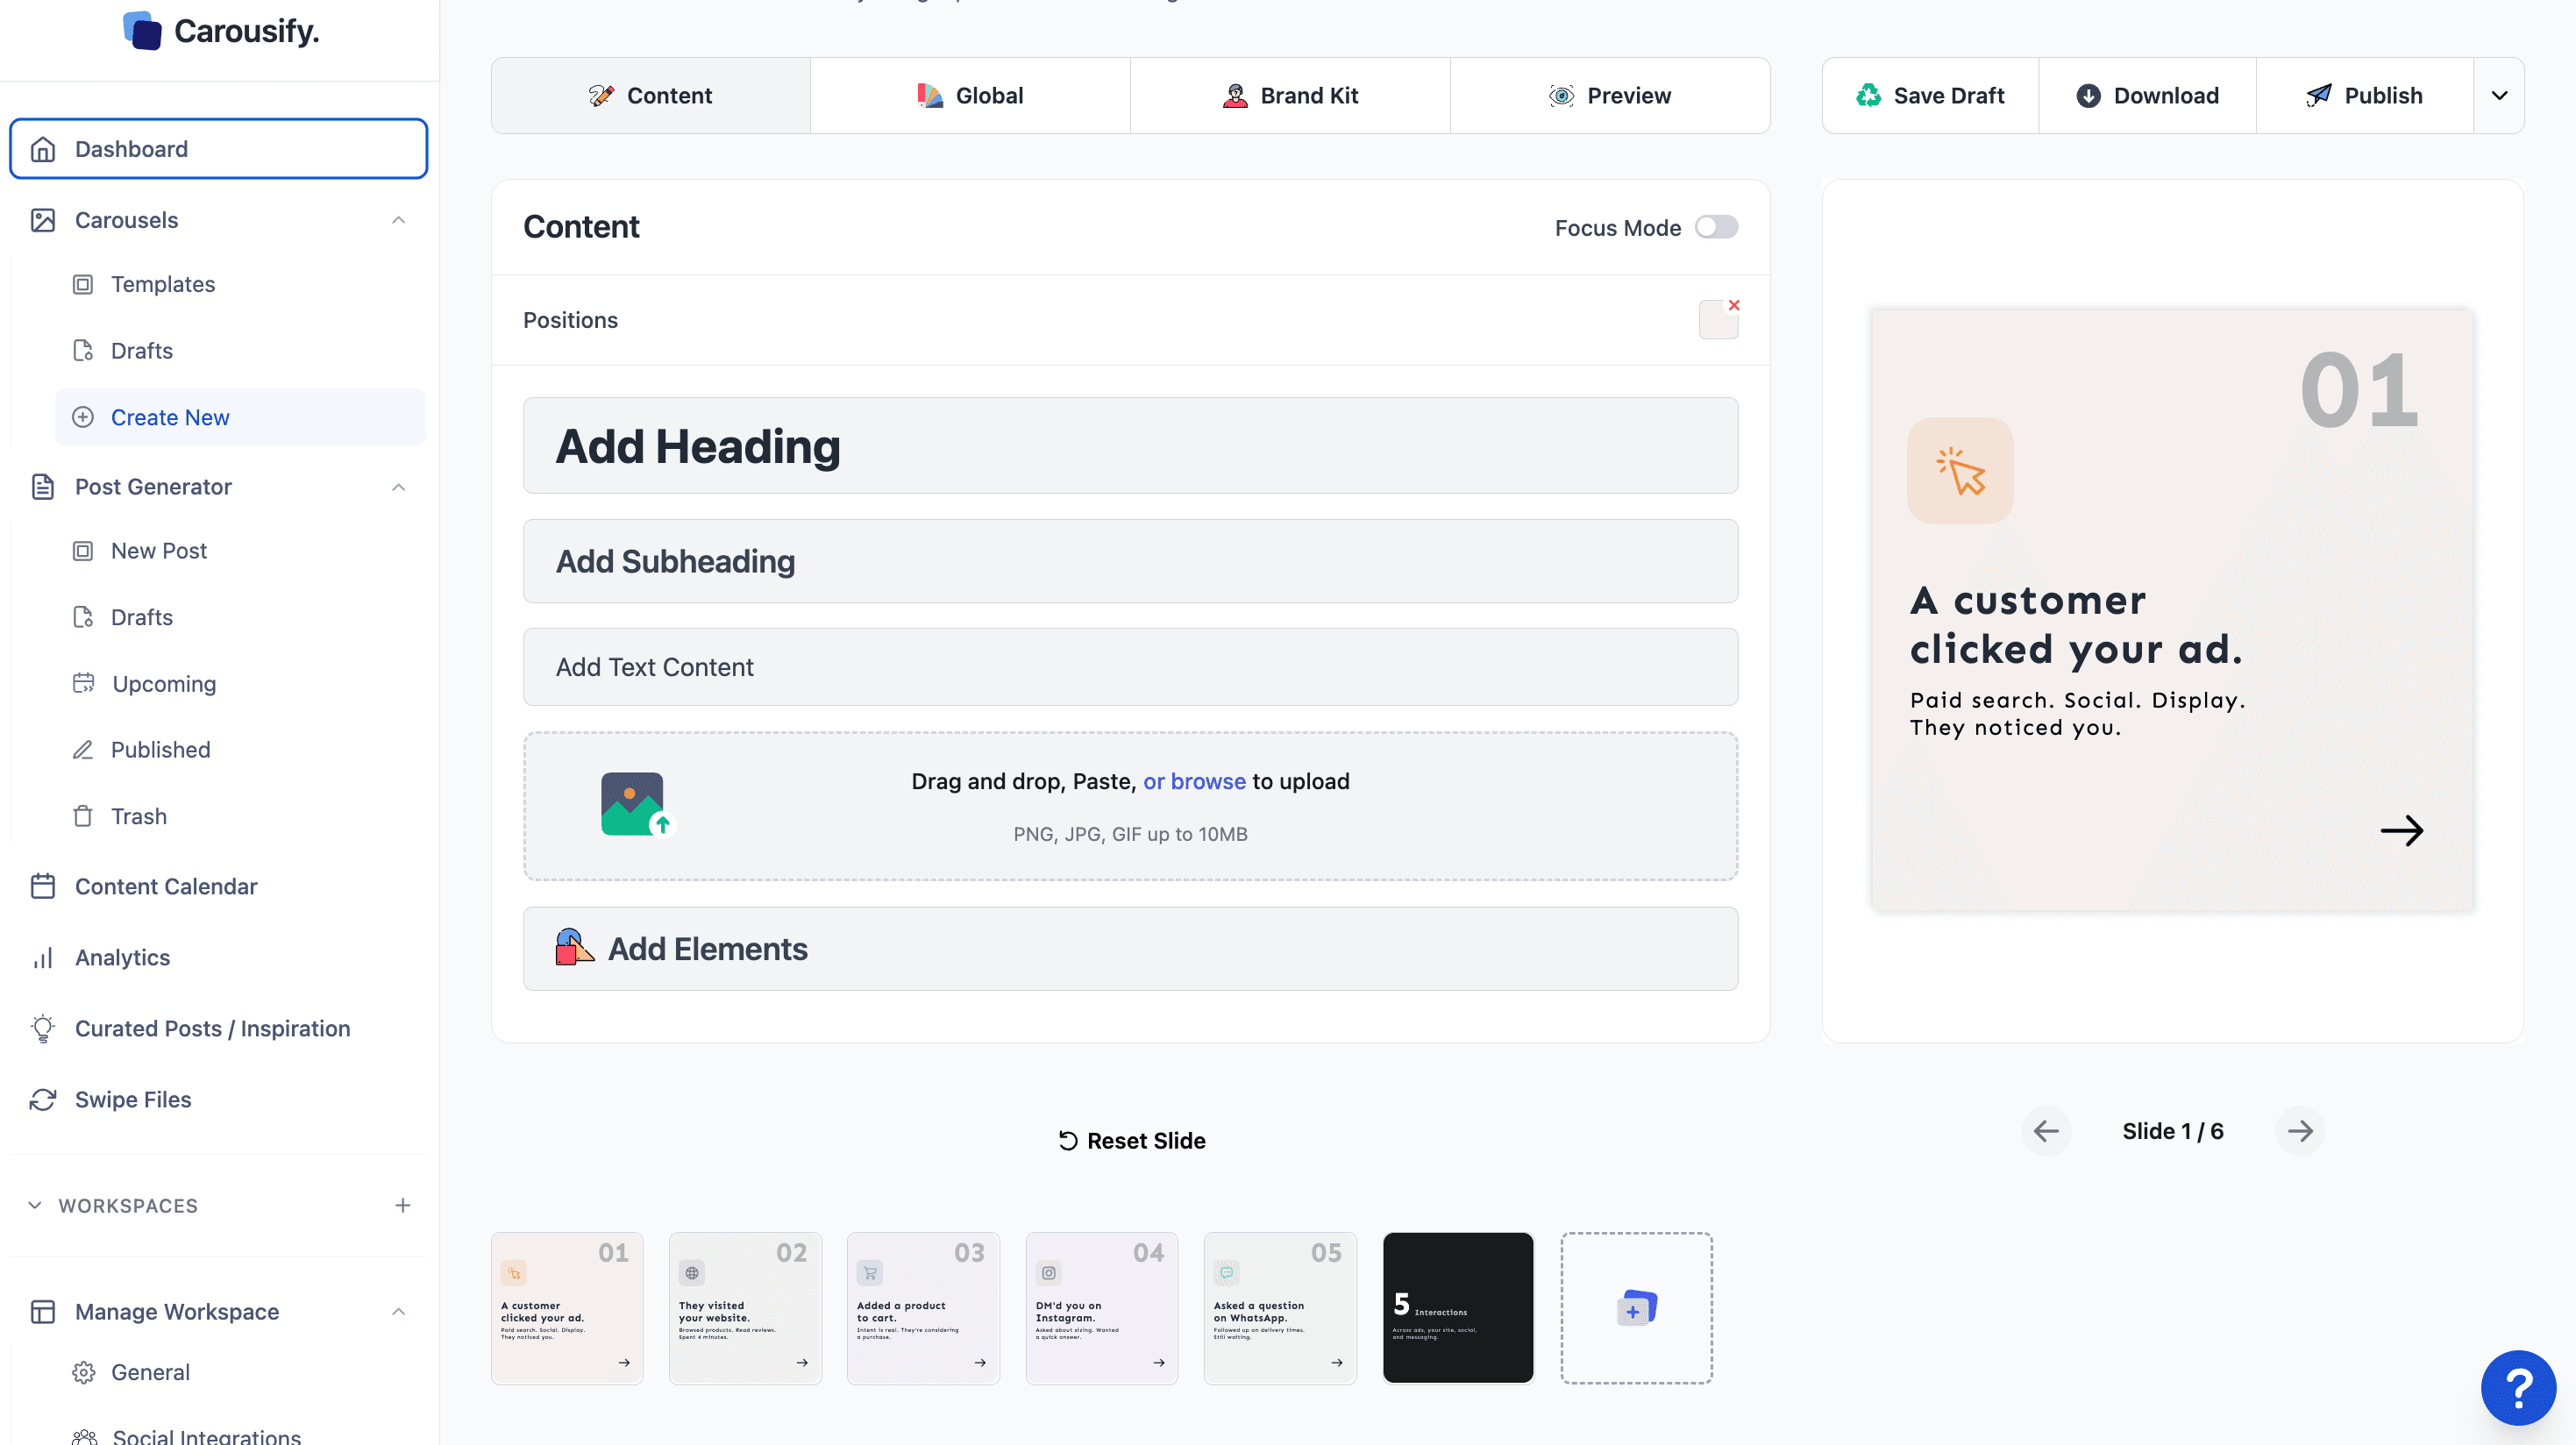This screenshot has width=2576, height=1445.
Task: Remove the Positions color box via red x
Action: (x=1734, y=305)
